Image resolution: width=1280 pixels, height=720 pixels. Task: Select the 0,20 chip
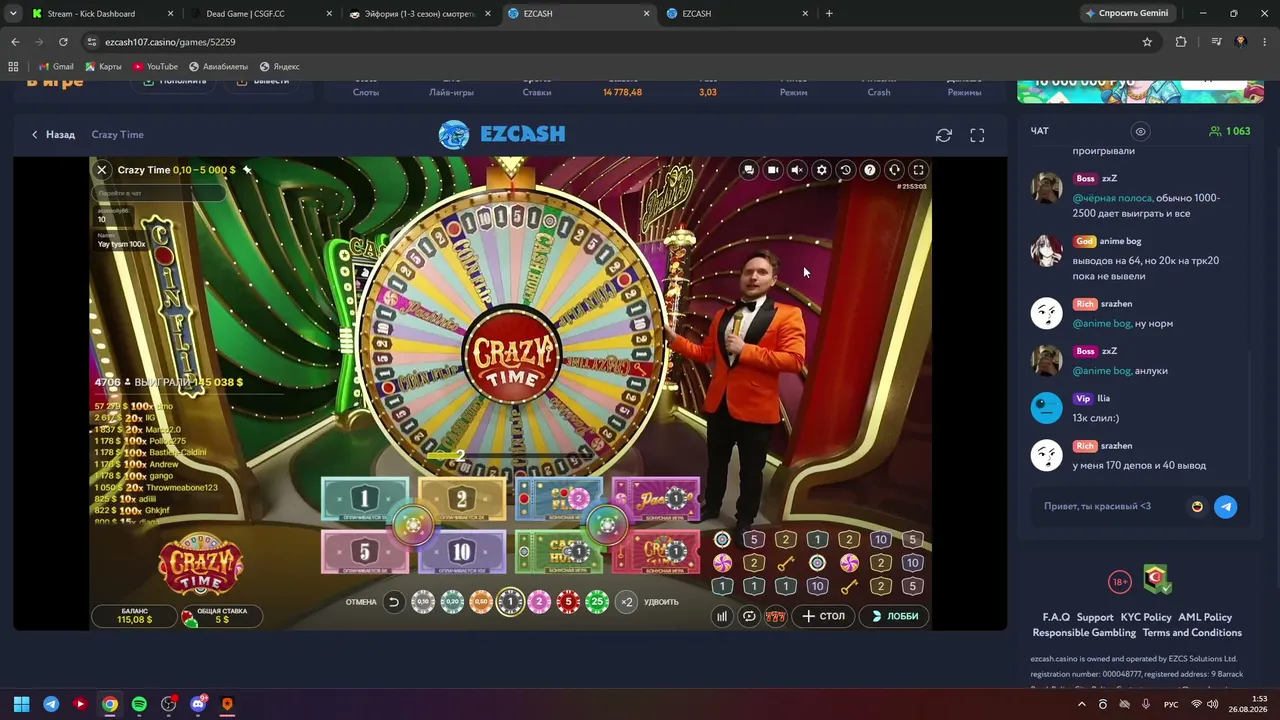[452, 602]
